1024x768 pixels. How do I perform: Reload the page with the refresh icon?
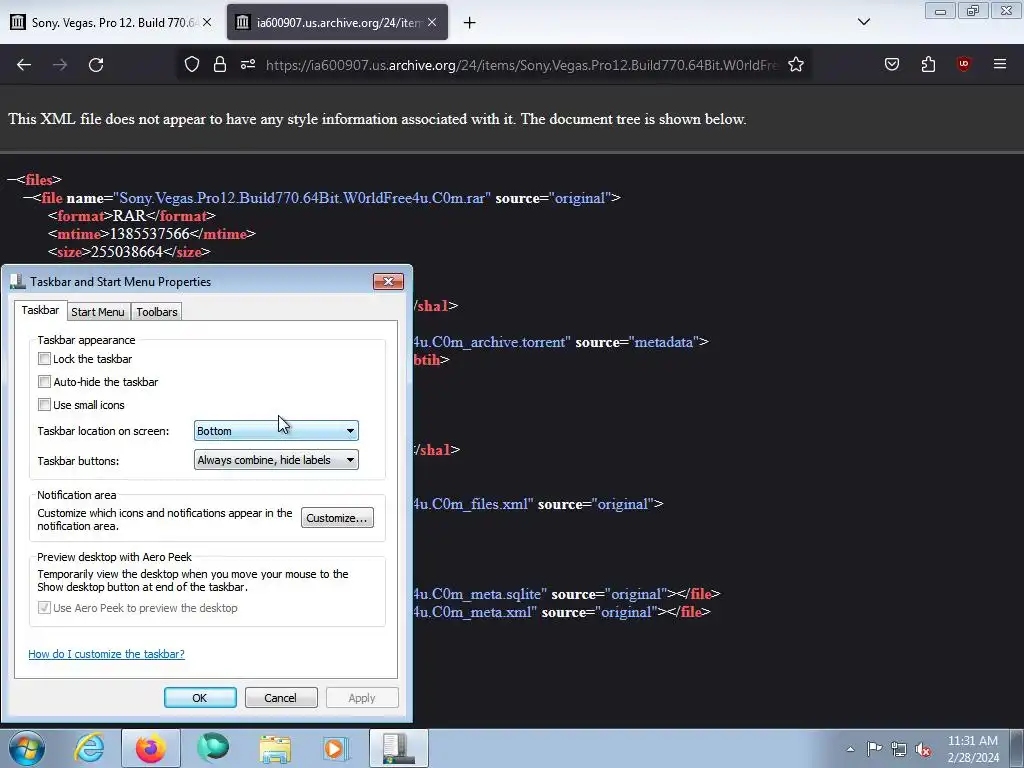tap(96, 65)
